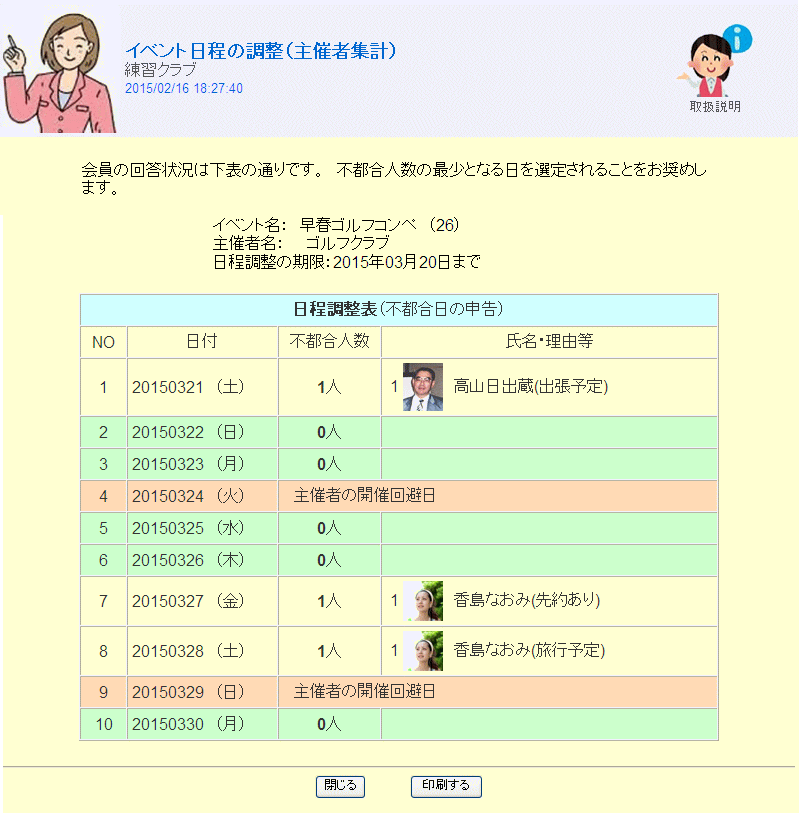Click 香島なおみ photo on 20150328 row
This screenshot has height=813, width=799.
click(x=423, y=651)
